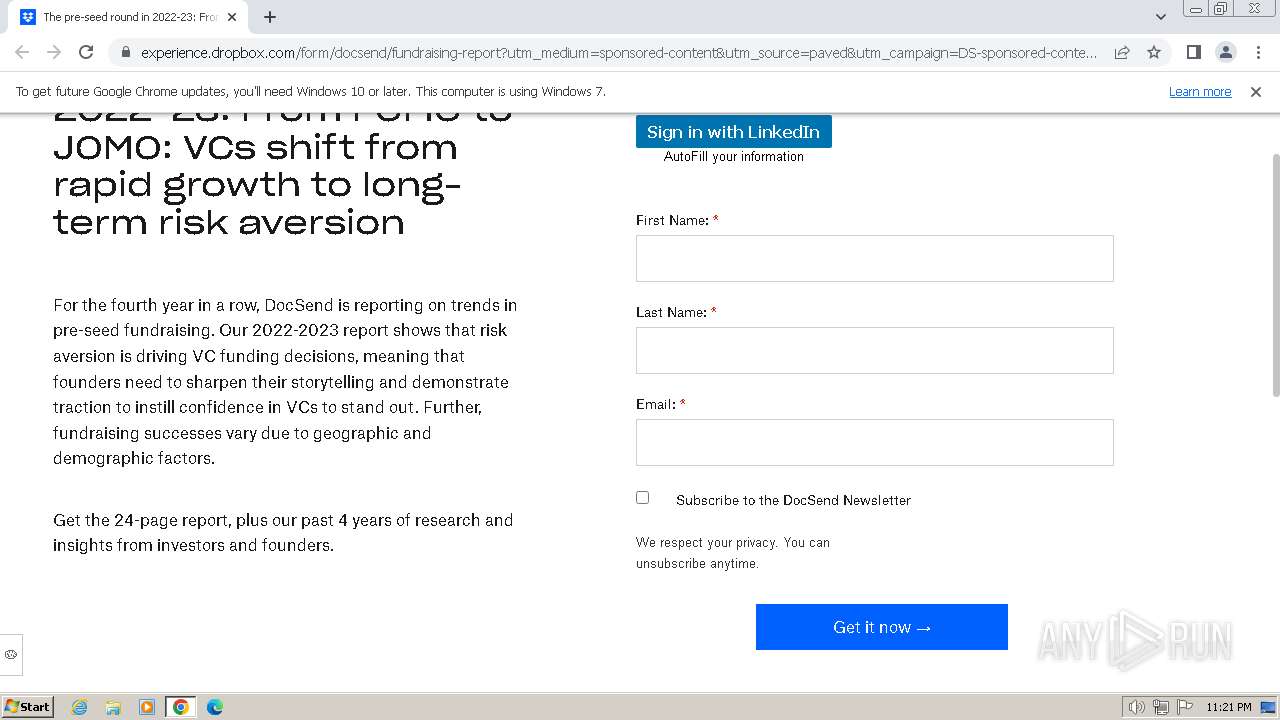Screen dimensions: 1280x720
Task: Open the network tray icon
Action: (1161, 707)
